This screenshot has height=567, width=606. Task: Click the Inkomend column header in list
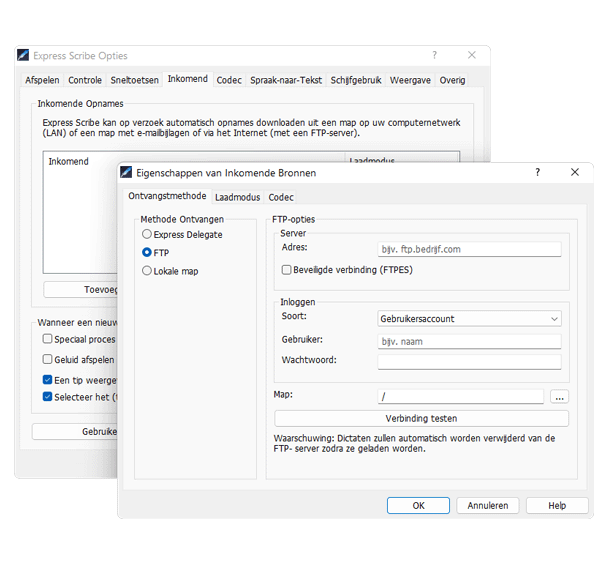68,161
